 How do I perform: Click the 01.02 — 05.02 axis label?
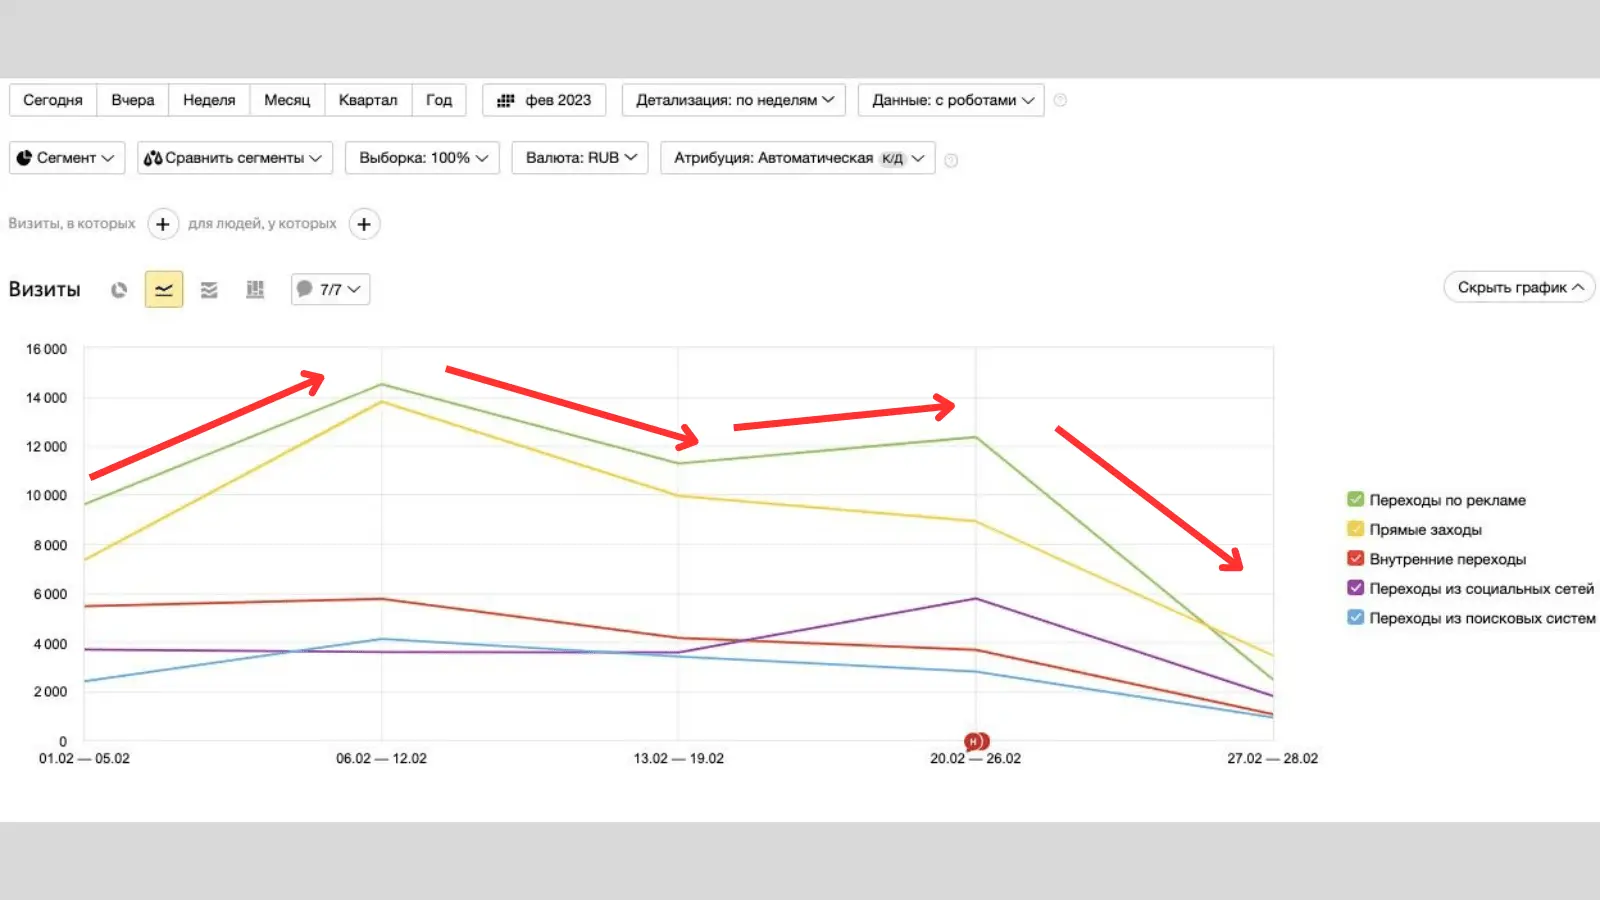tap(84, 758)
